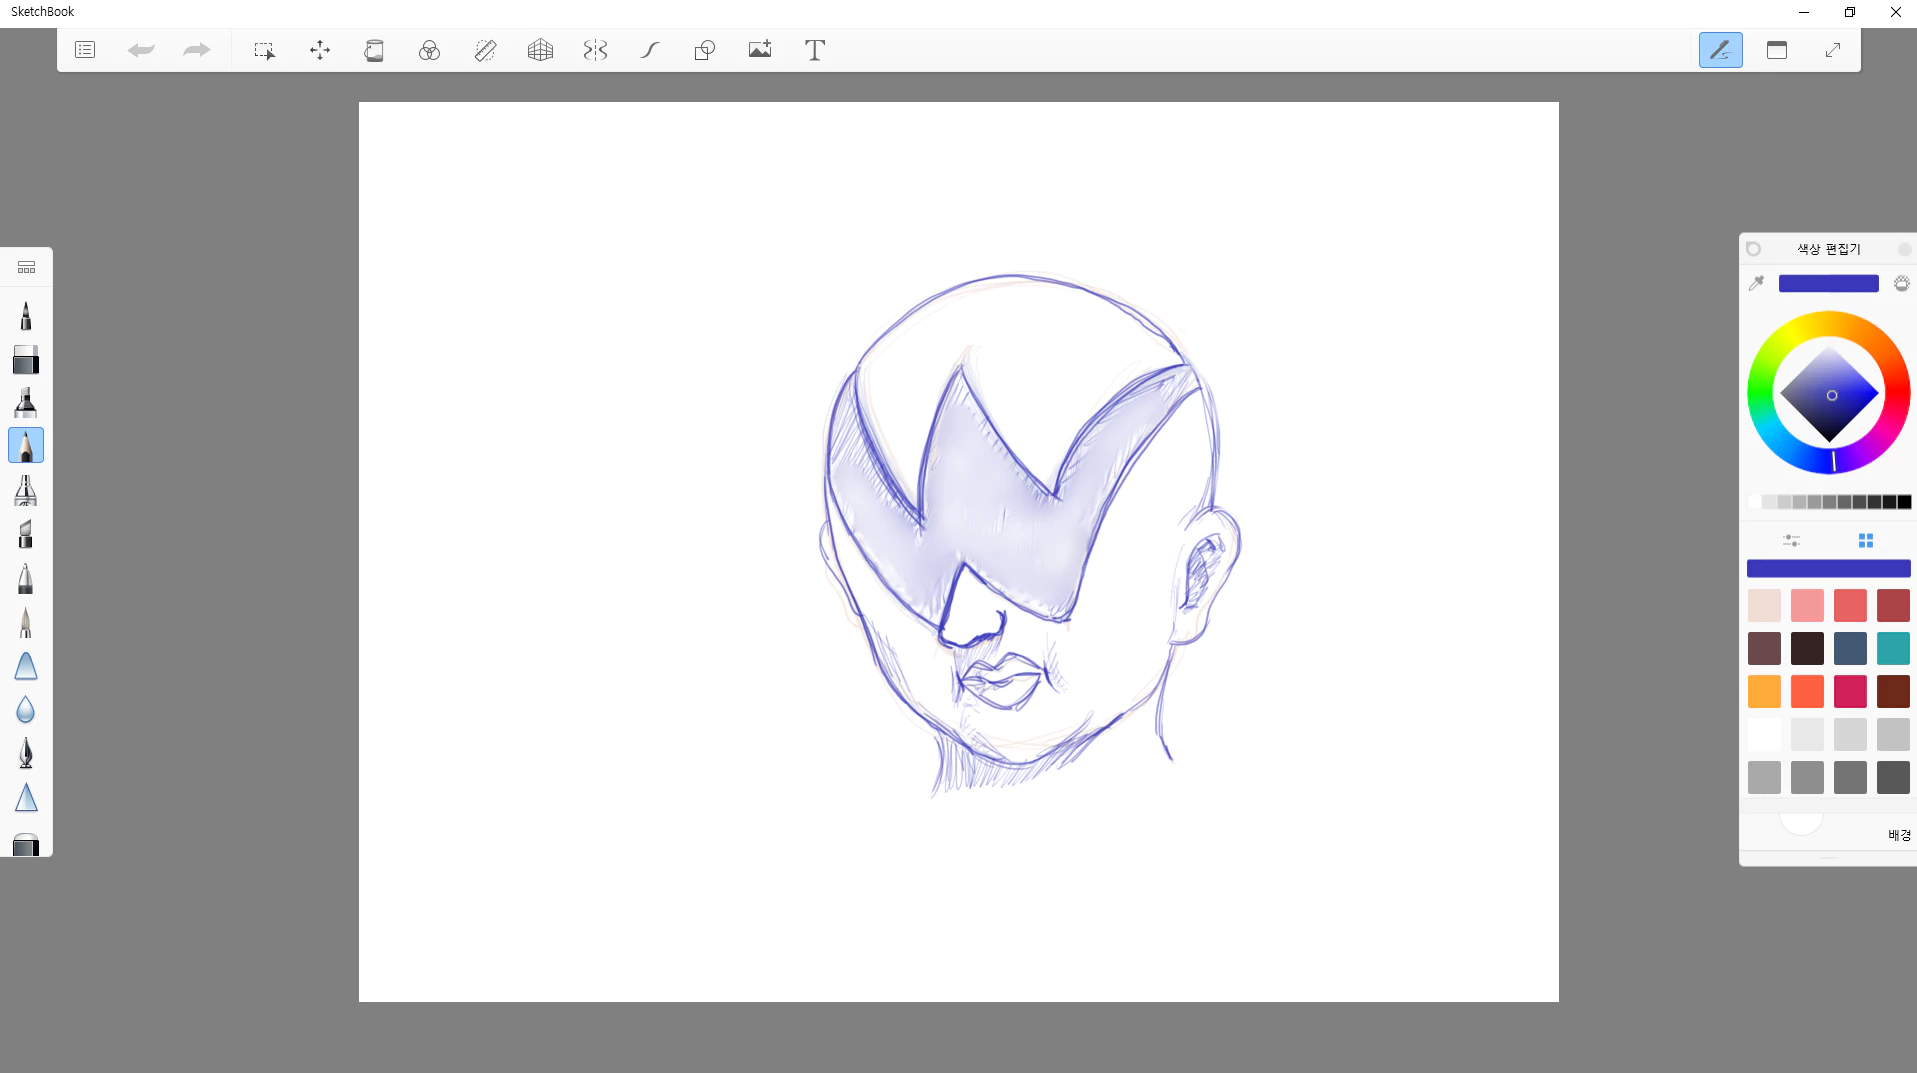Click the wide blue color bar above swatches
Viewport: 1917px width, 1073px height.
tap(1828, 568)
